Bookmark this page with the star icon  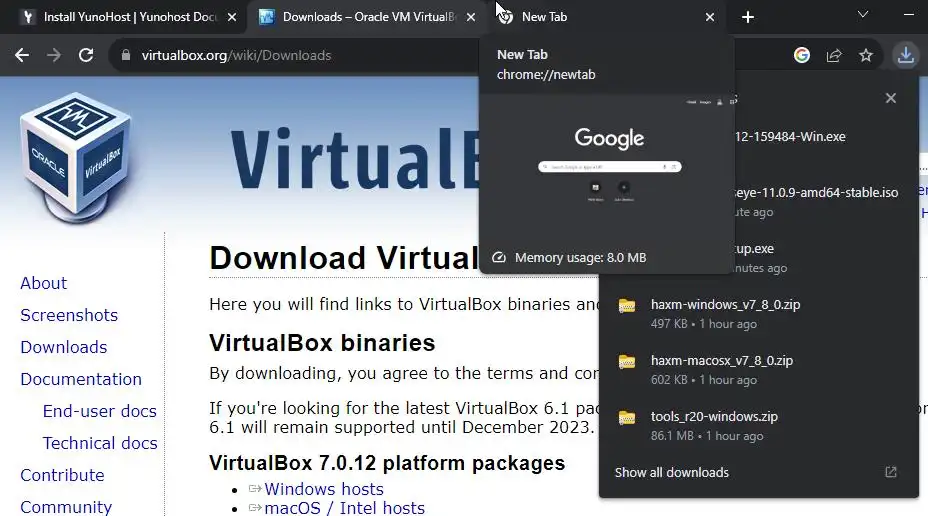point(866,55)
